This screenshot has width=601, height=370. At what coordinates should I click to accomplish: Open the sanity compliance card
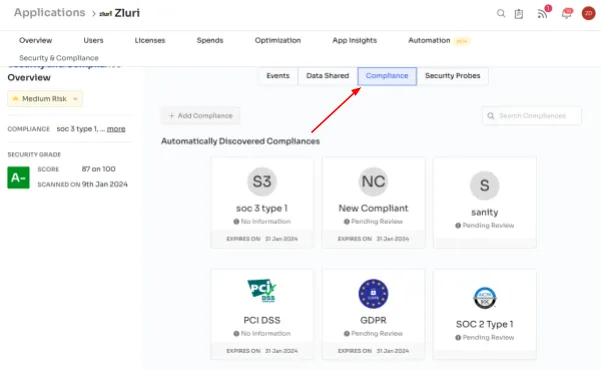point(484,202)
